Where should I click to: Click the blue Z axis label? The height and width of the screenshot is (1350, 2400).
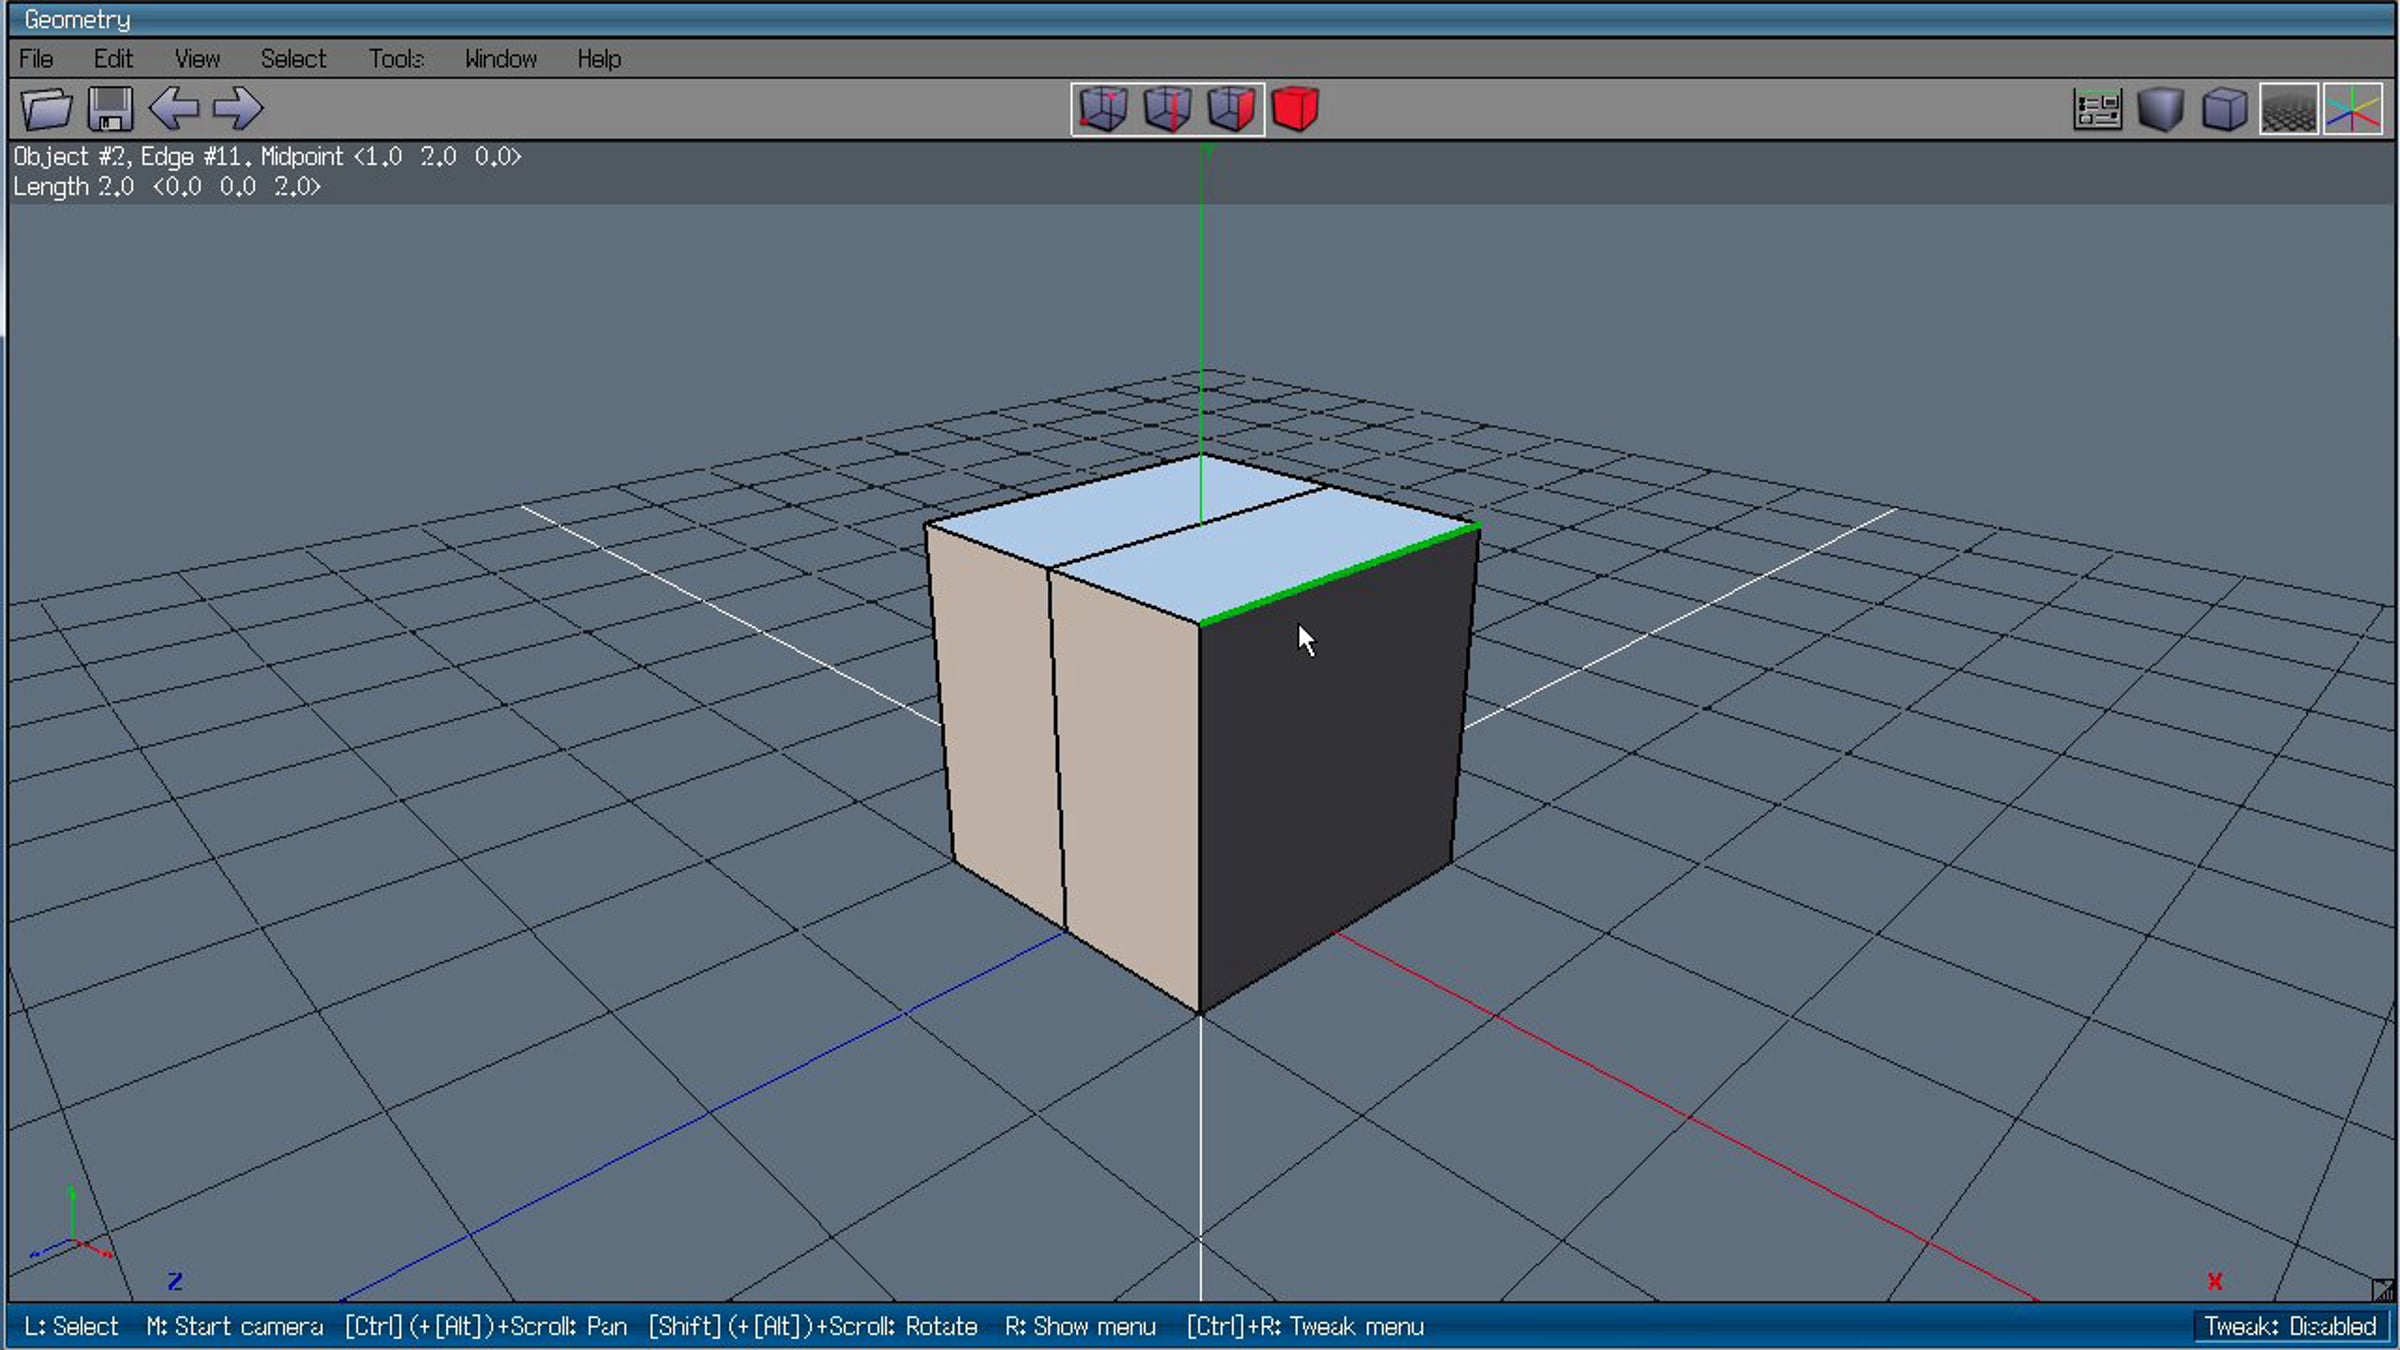[175, 1281]
